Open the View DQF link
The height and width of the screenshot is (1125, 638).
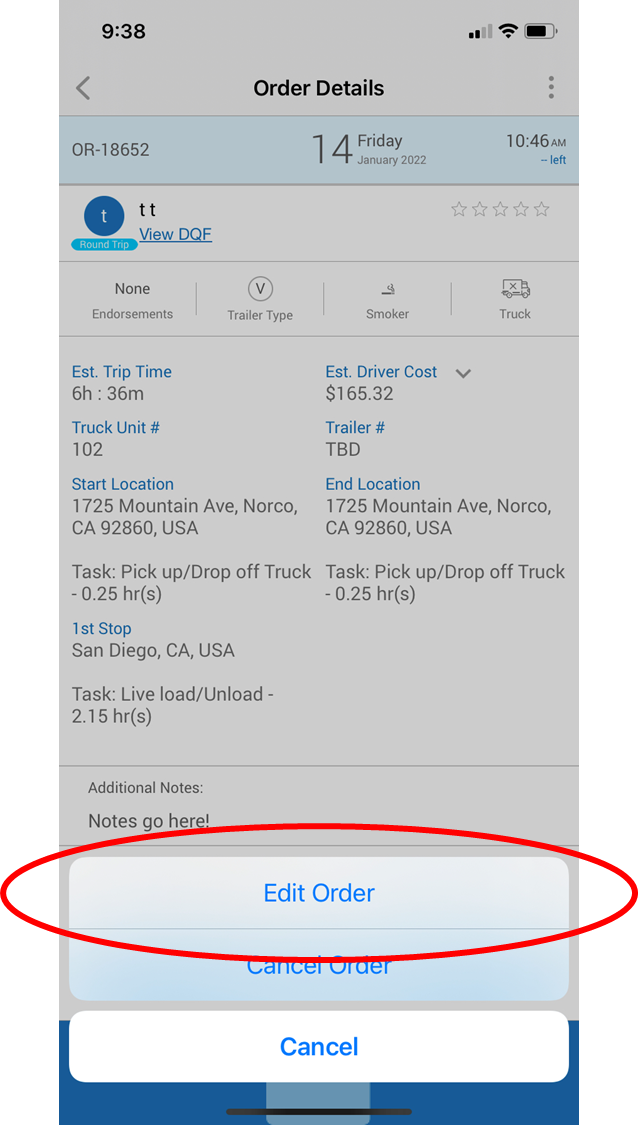coord(175,234)
